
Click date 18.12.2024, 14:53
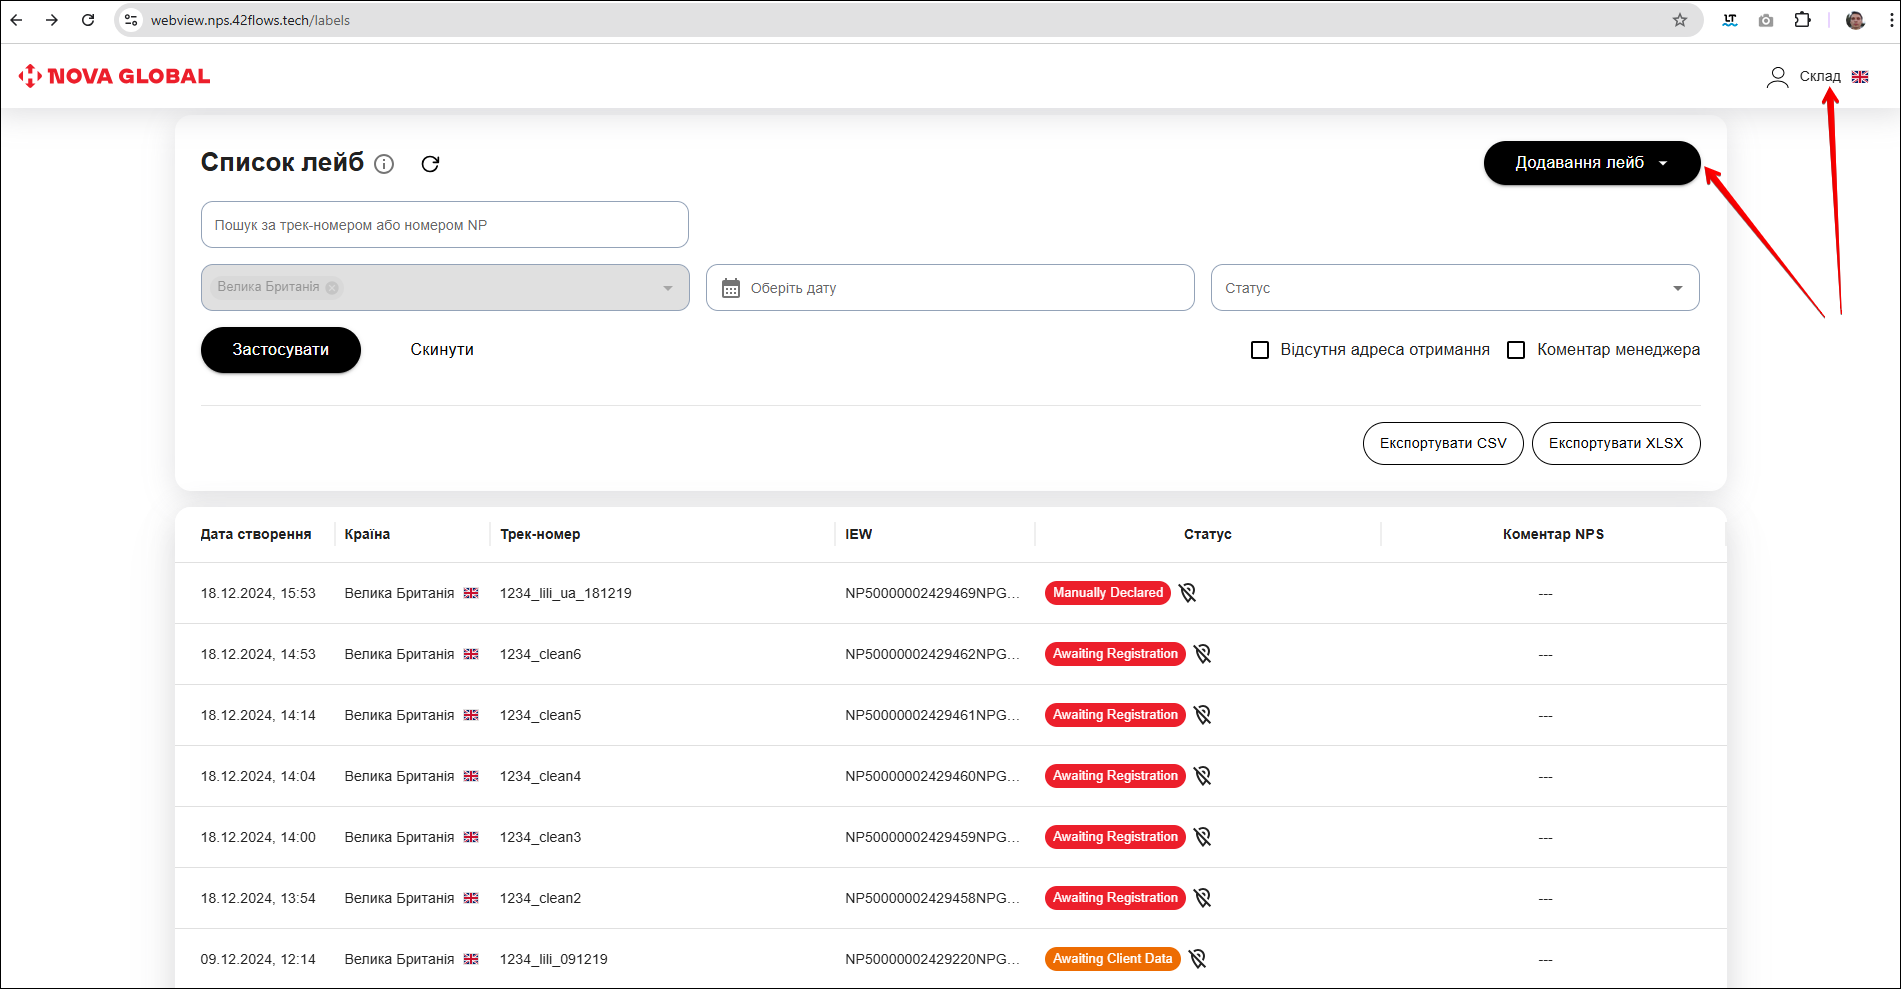[x=258, y=654]
